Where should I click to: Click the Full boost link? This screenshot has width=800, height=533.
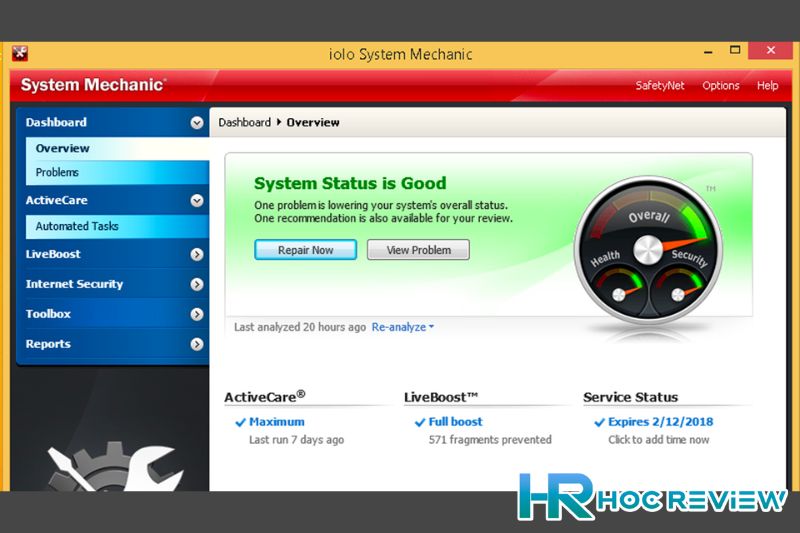pyautogui.click(x=455, y=422)
